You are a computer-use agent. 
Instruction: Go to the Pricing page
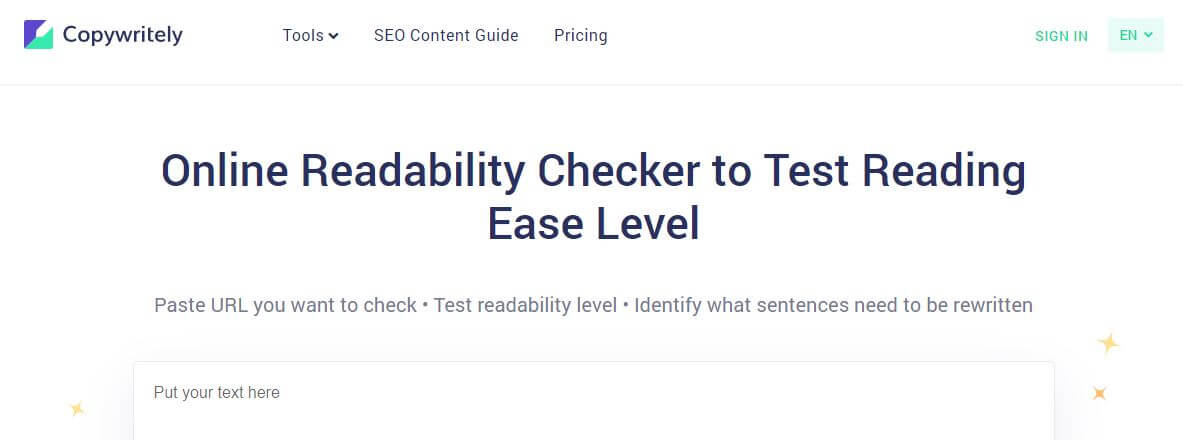click(581, 36)
